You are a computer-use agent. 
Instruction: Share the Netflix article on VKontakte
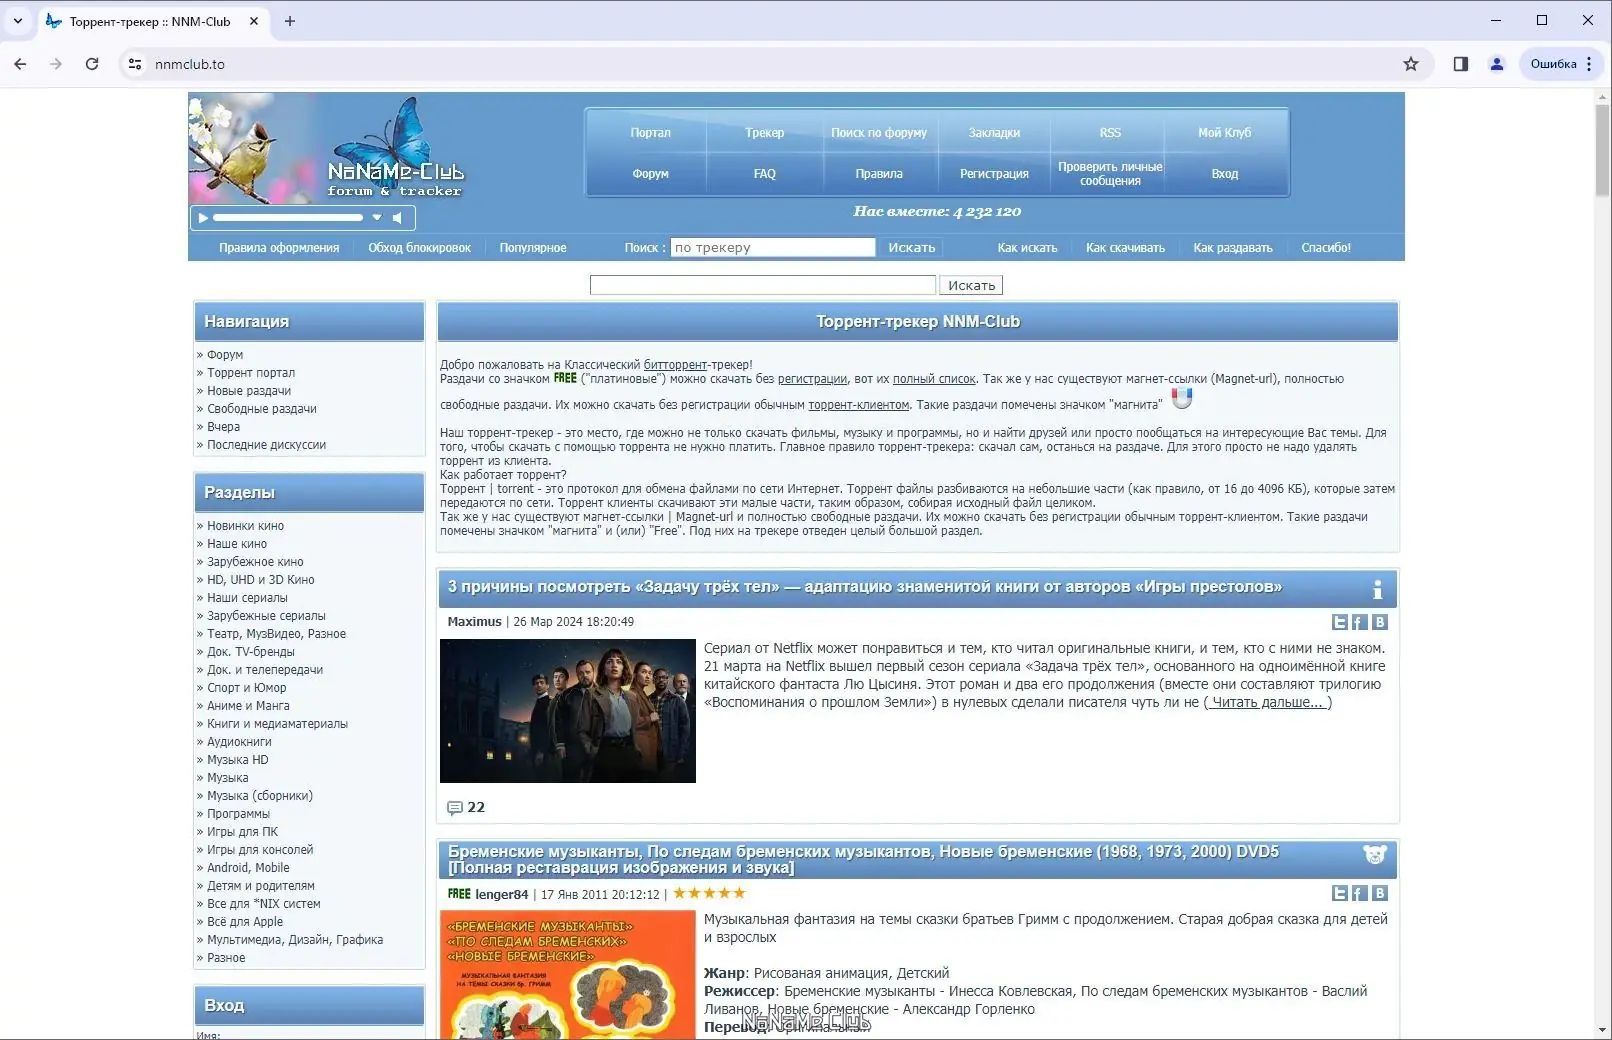pyautogui.click(x=1380, y=622)
